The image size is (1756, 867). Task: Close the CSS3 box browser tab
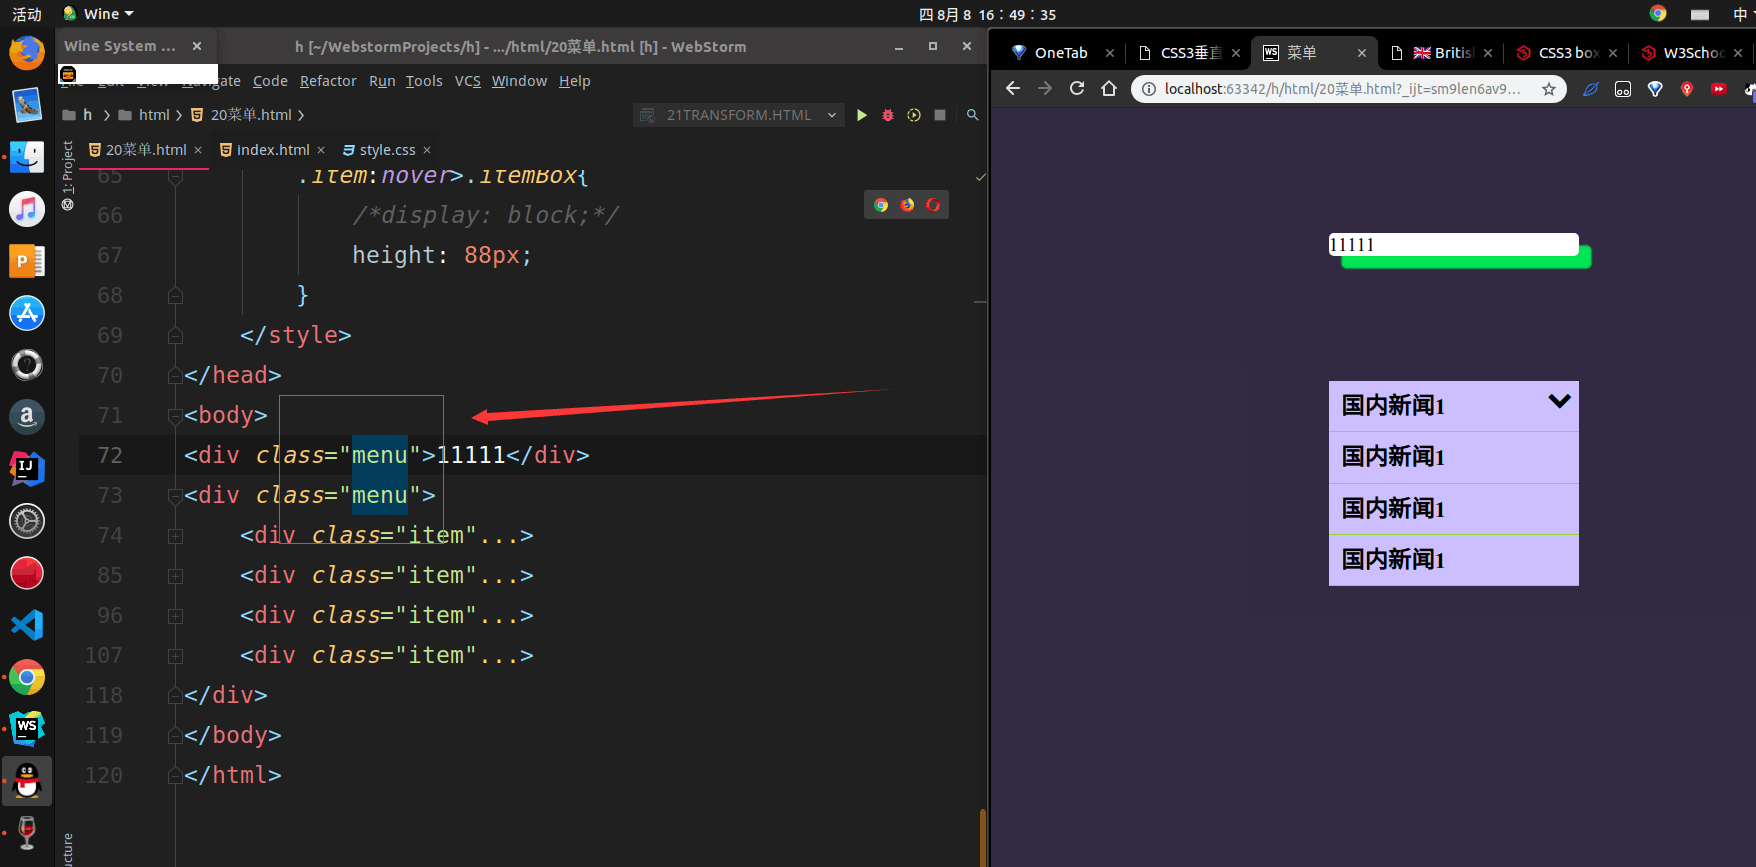(1613, 53)
